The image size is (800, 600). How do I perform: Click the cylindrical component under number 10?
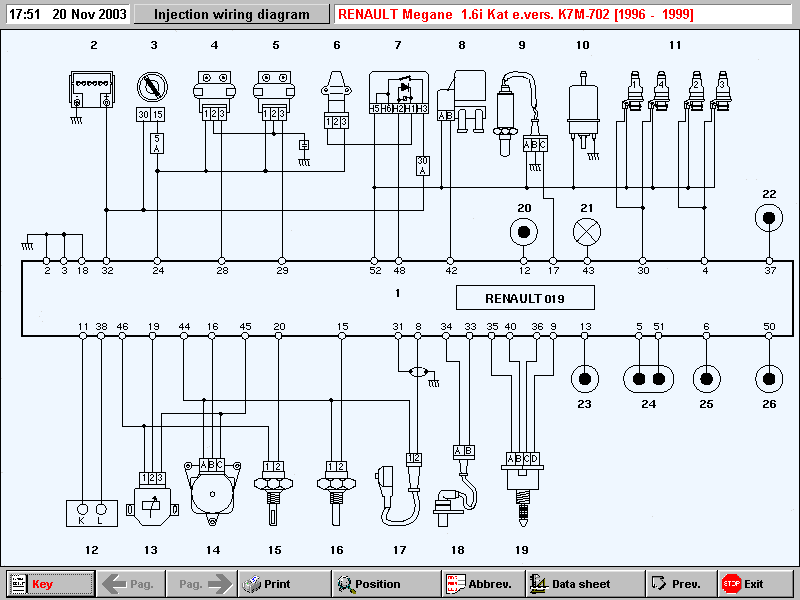[x=583, y=110]
